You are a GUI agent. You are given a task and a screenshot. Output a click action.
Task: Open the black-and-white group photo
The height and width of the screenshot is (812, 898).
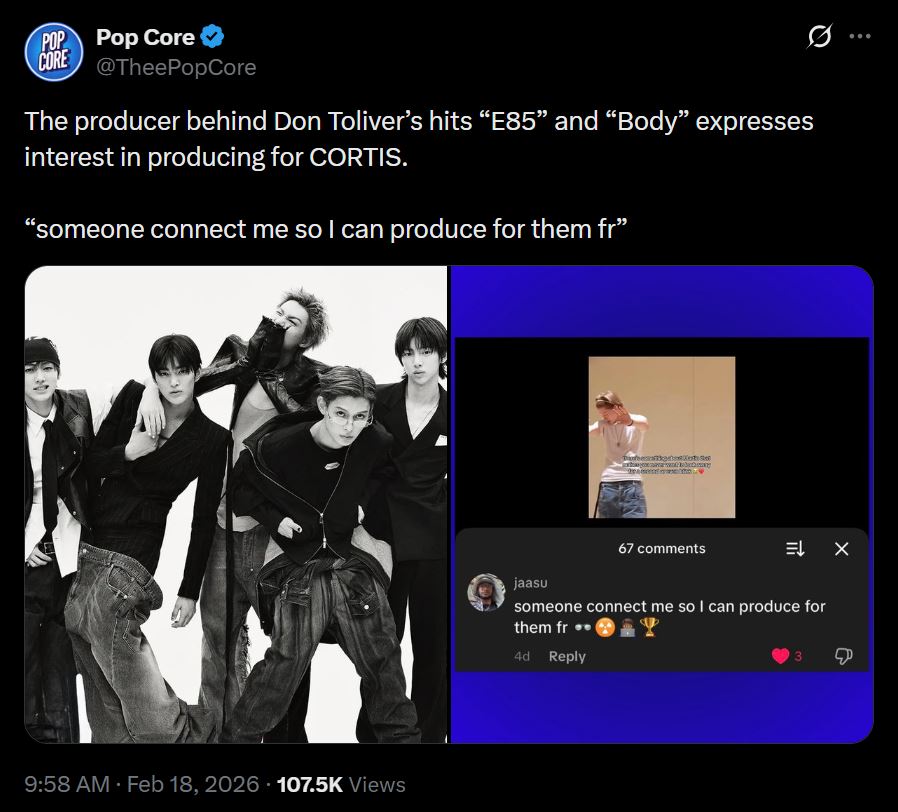point(236,504)
